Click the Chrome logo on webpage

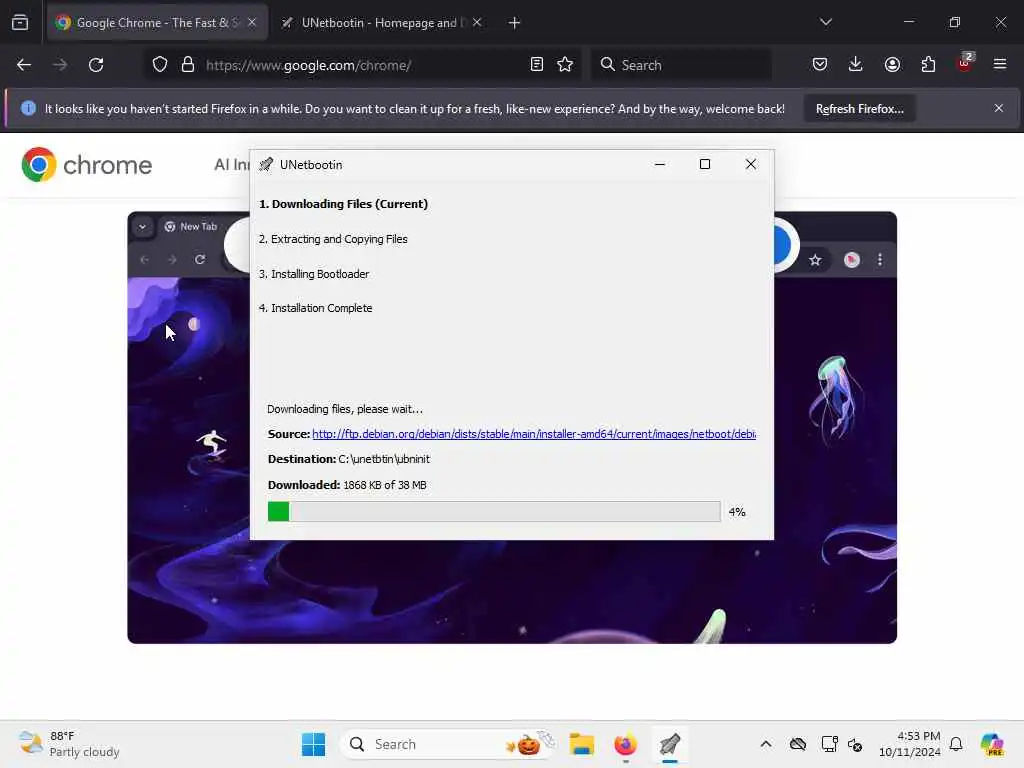tap(86, 165)
